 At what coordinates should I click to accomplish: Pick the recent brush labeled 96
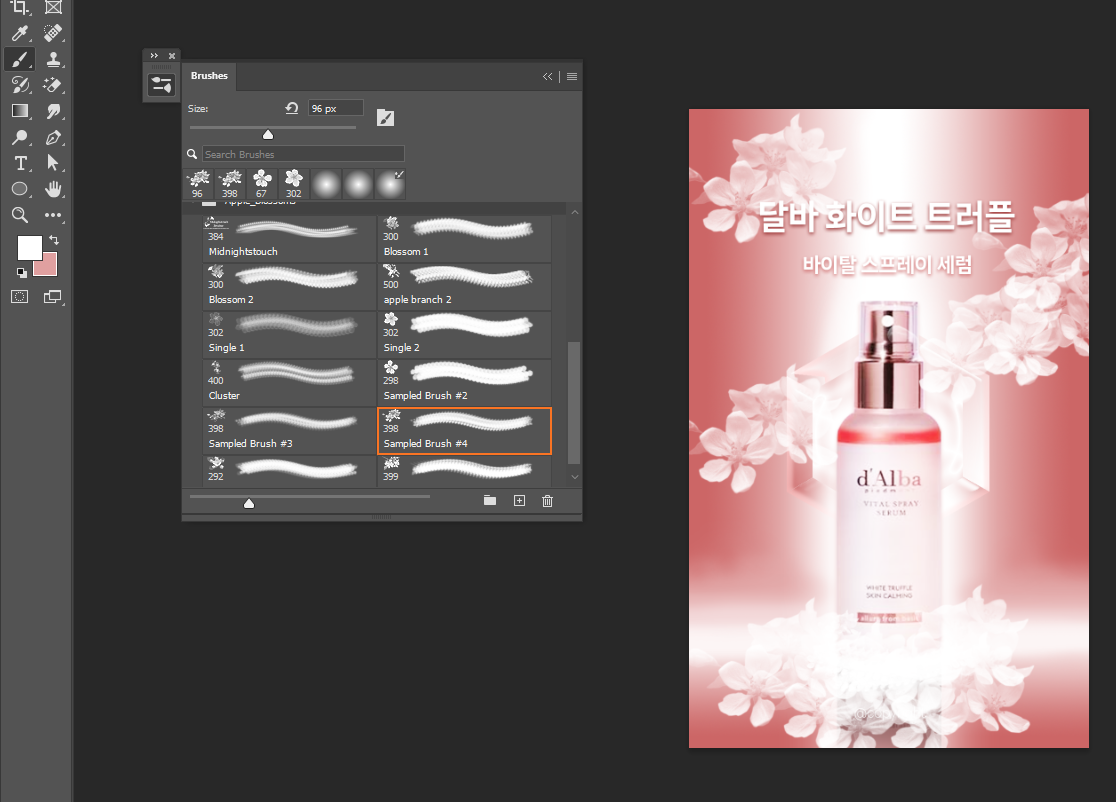coord(198,184)
